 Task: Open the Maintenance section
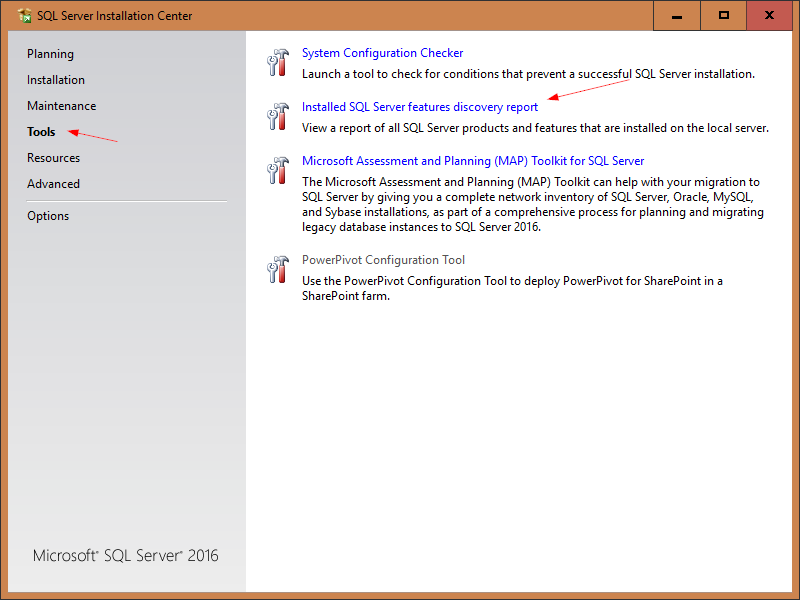[62, 105]
